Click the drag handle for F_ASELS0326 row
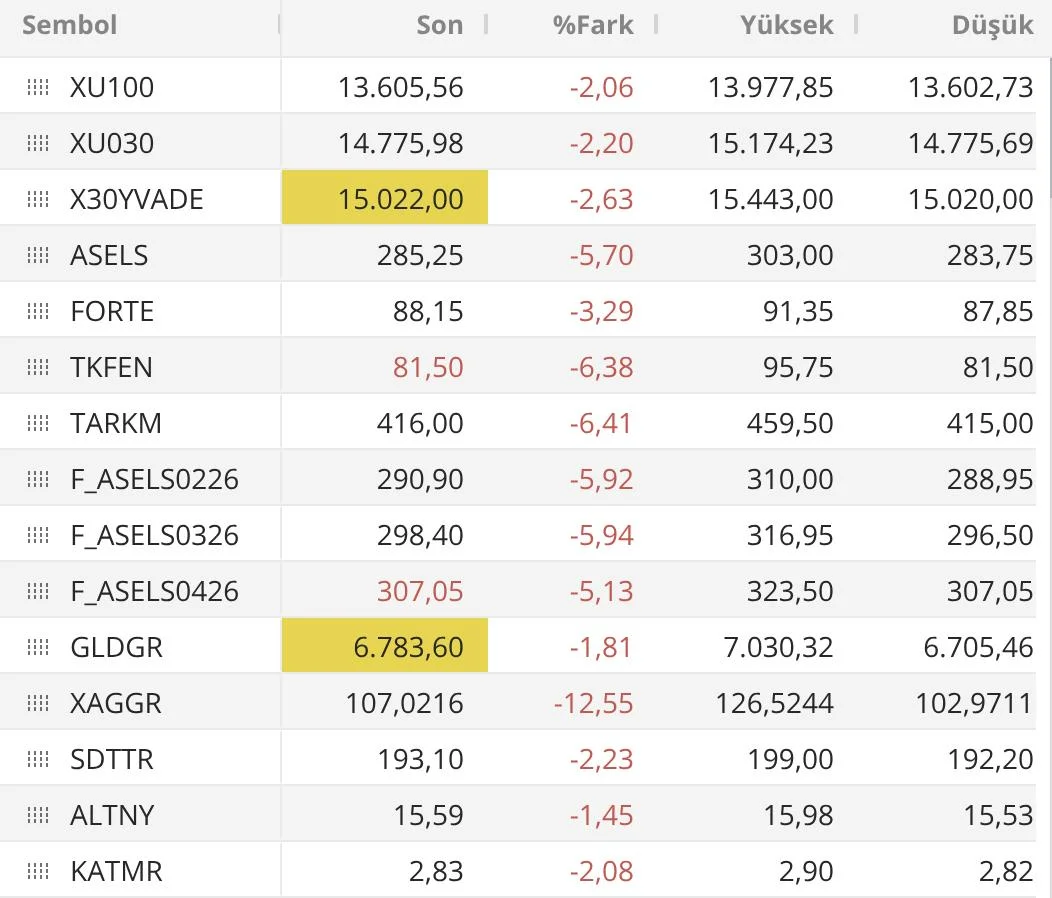This screenshot has height=898, width=1052. click(x=38, y=536)
